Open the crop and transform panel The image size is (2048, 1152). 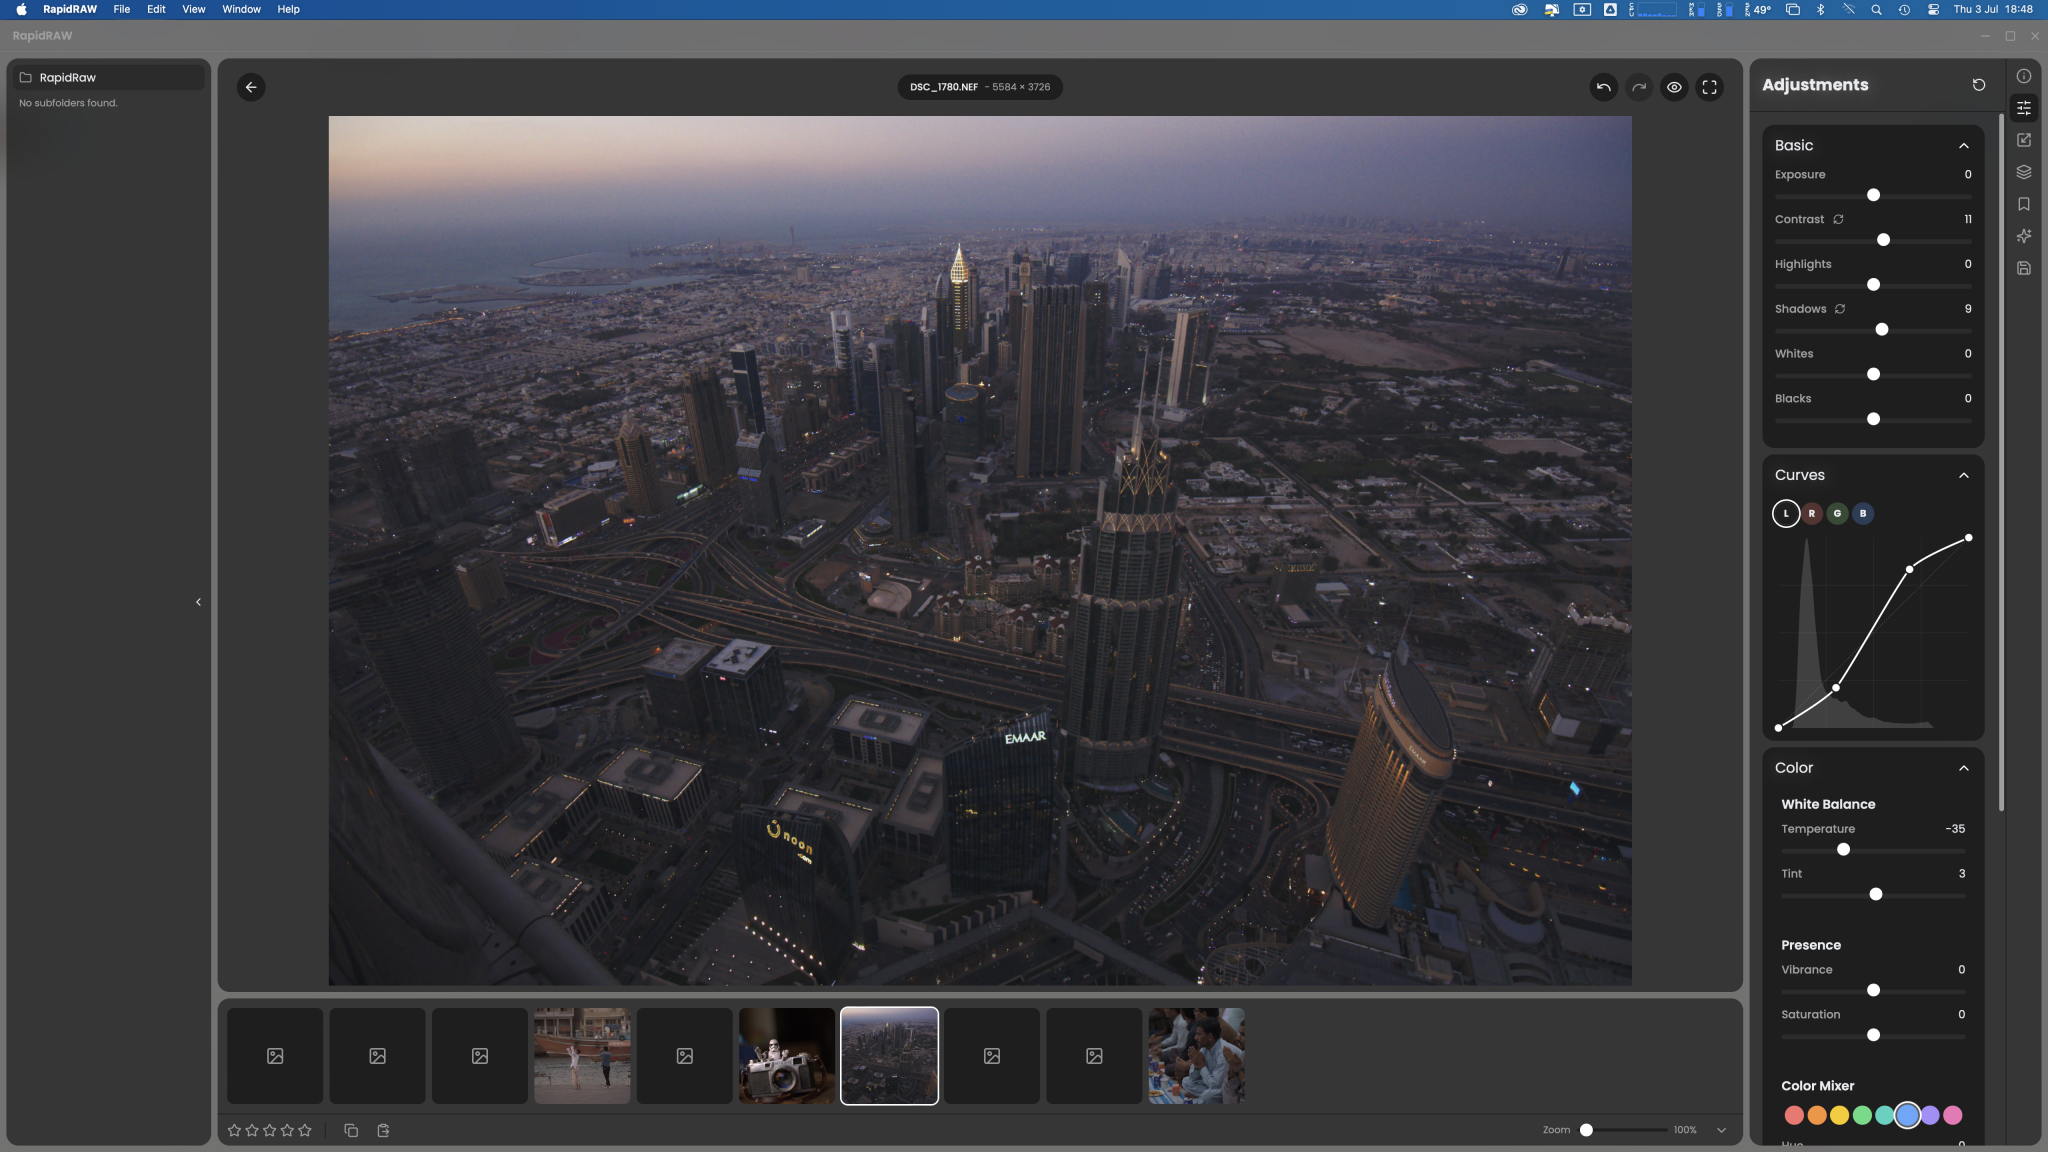click(x=2023, y=140)
